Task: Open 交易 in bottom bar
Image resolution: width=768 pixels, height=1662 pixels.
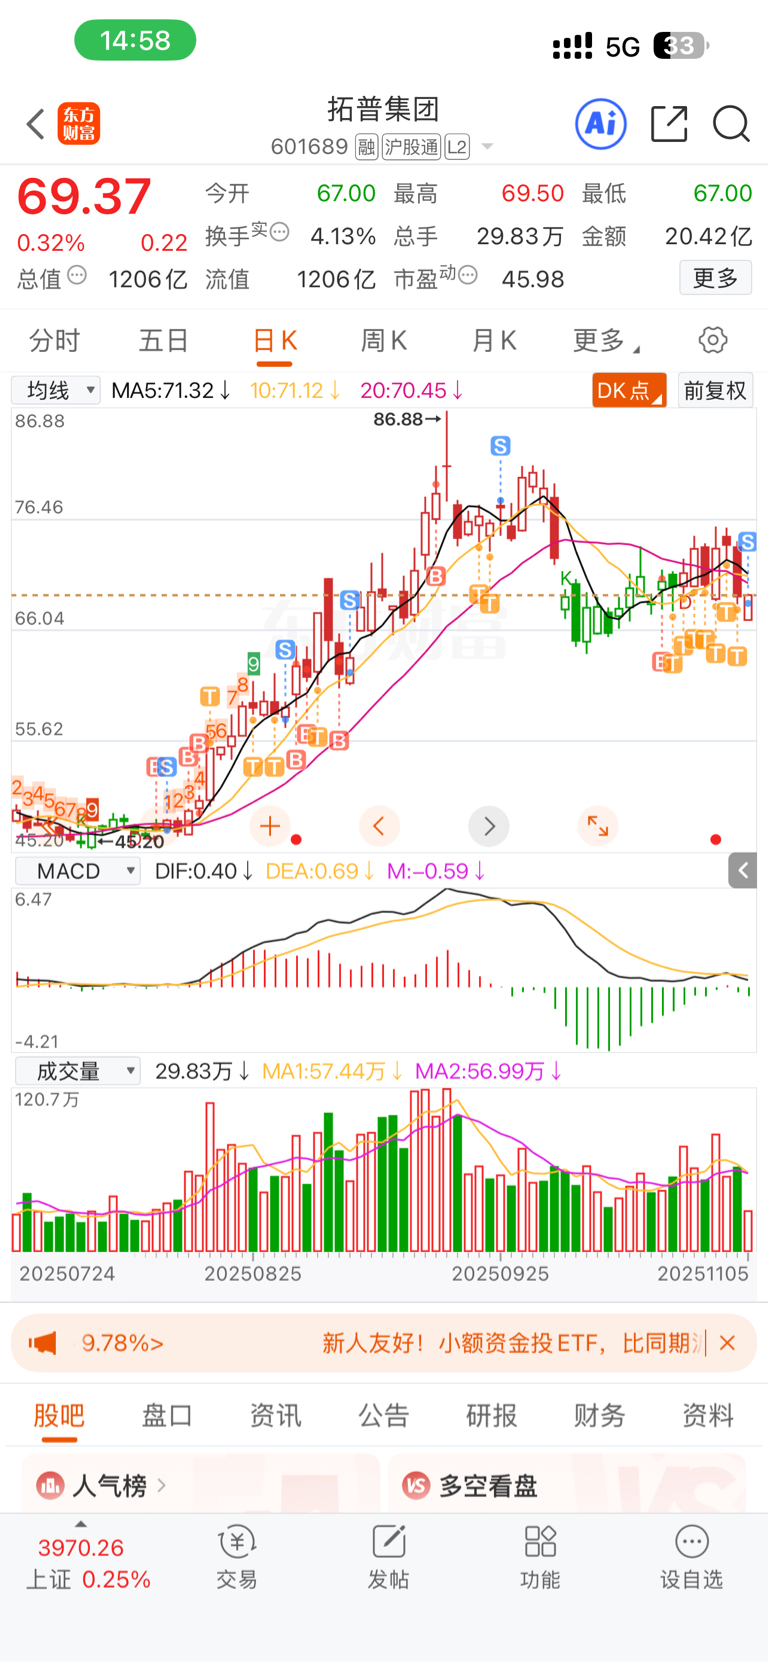Action: pos(237,1559)
